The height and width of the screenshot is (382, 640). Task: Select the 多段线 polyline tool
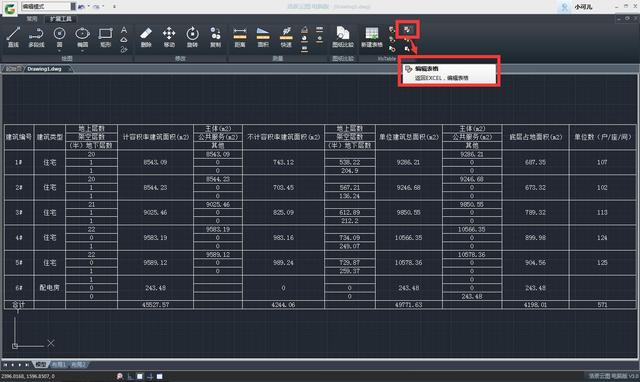tap(36, 37)
